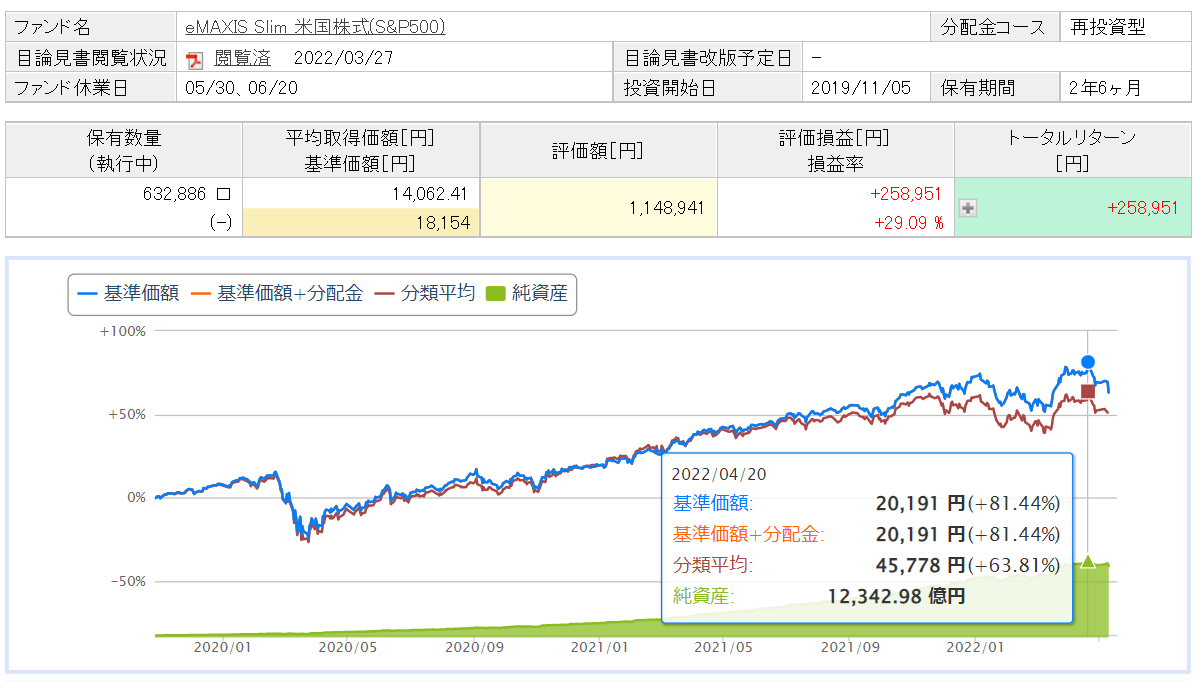Select the blue 基準価額 data point marker
The image size is (1194, 682).
point(1087,362)
